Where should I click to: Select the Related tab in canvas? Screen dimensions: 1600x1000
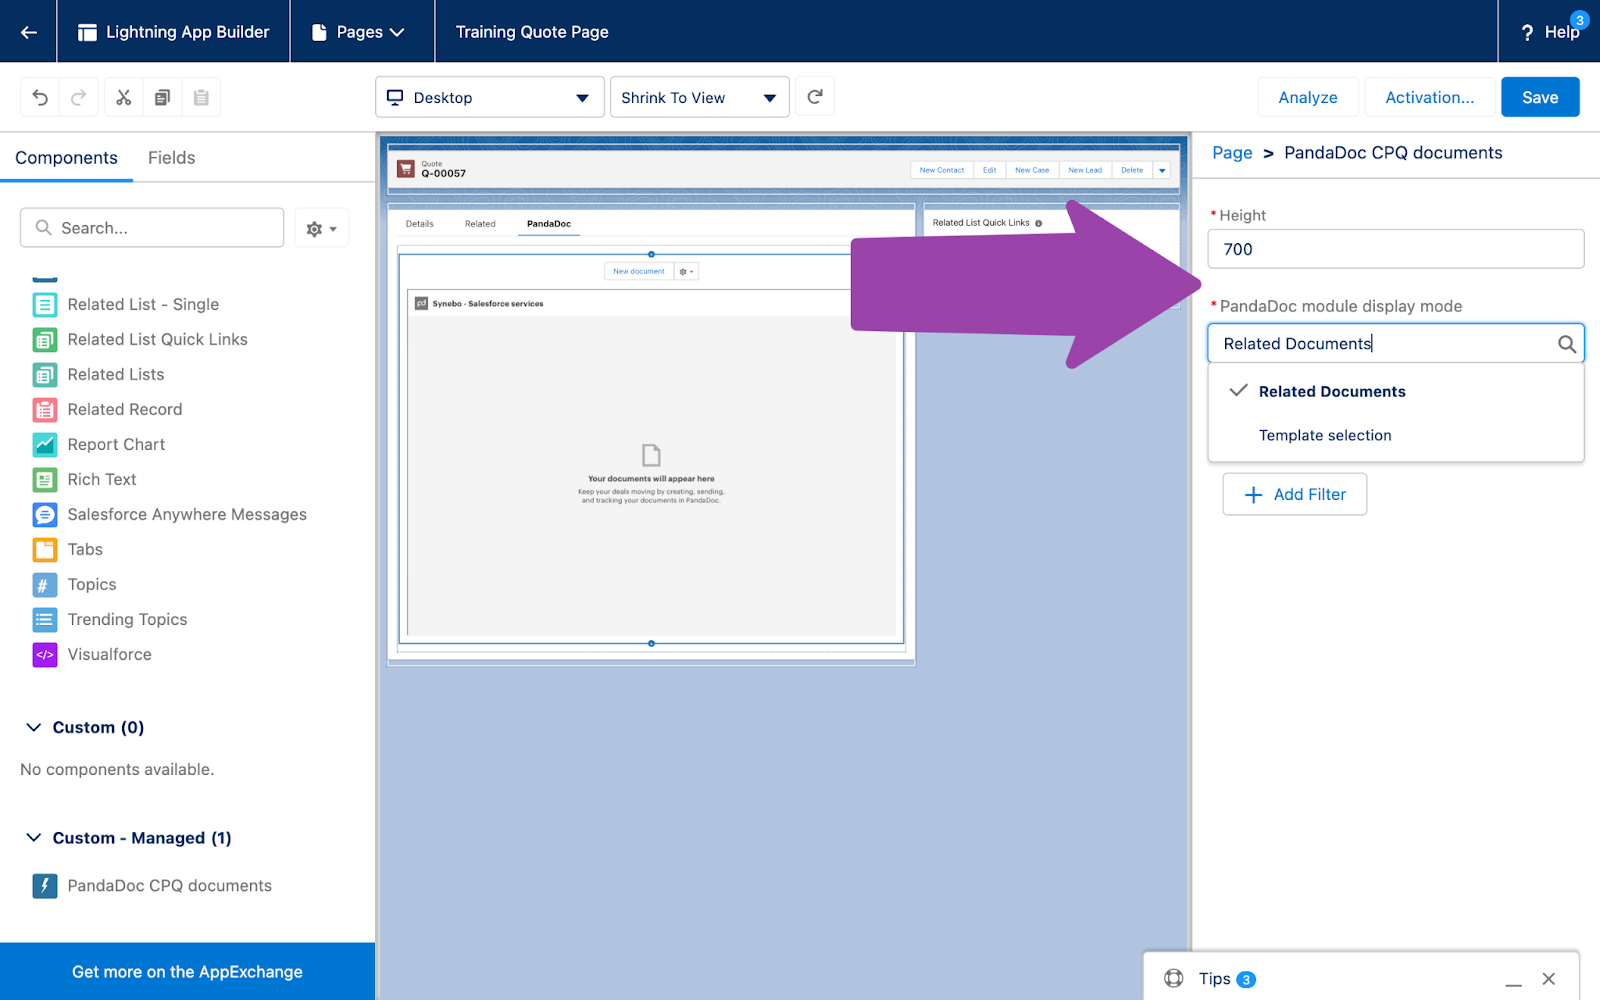tap(480, 223)
